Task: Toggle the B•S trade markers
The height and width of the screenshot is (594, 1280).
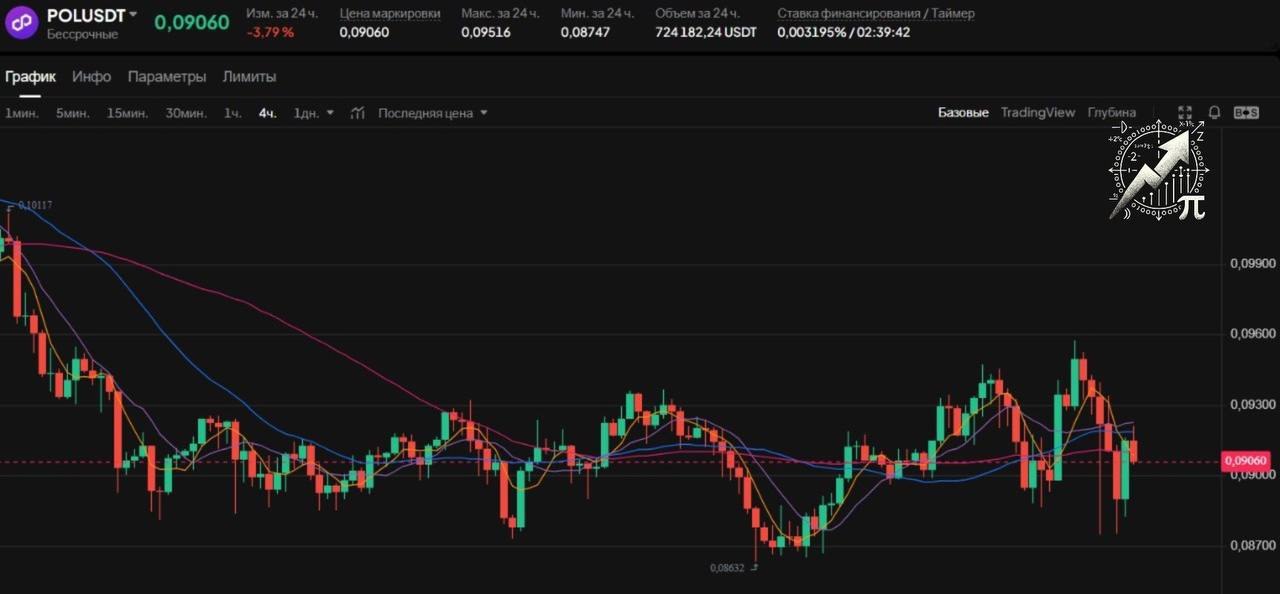Action: pos(1246,113)
